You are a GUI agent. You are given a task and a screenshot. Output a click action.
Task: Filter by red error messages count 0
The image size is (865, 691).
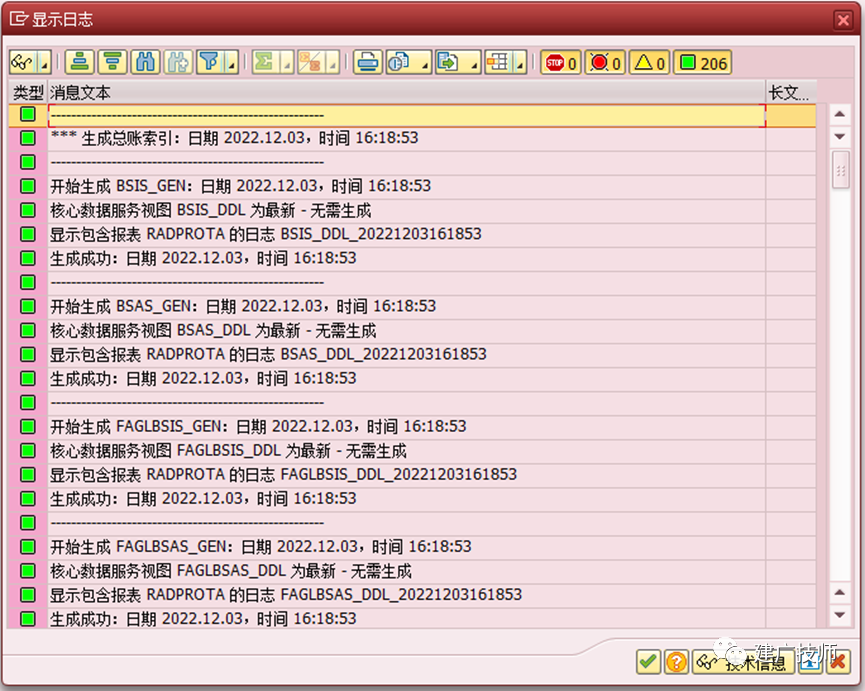coord(605,63)
